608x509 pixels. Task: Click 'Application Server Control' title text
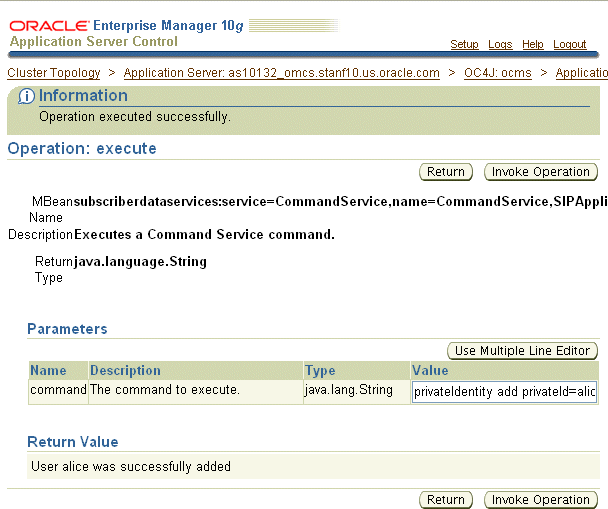tap(94, 41)
